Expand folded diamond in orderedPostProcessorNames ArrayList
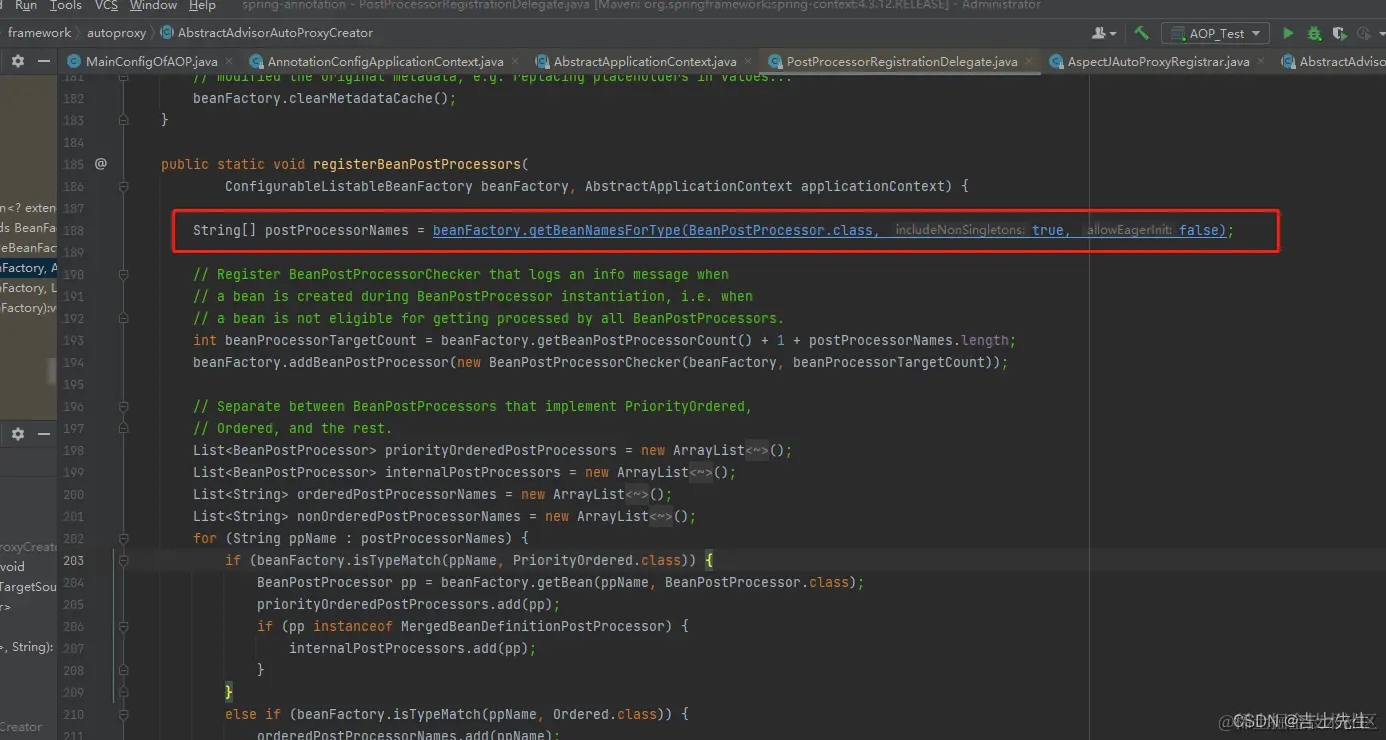Screen dimensions: 1386x740 pos(637,495)
